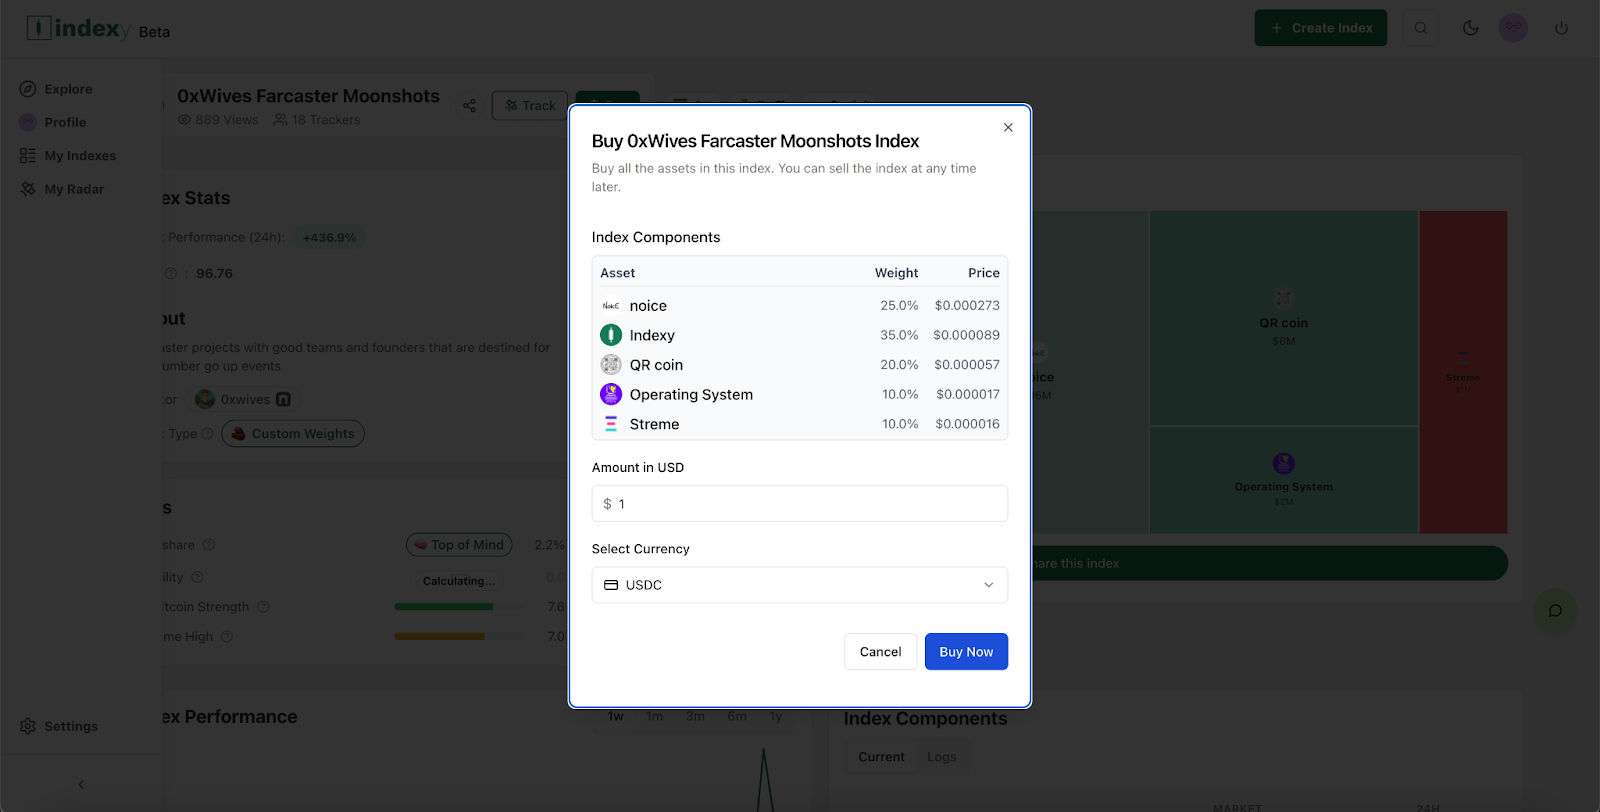Image resolution: width=1600 pixels, height=812 pixels.
Task: Focus the Amount in USD field
Action: pos(800,504)
